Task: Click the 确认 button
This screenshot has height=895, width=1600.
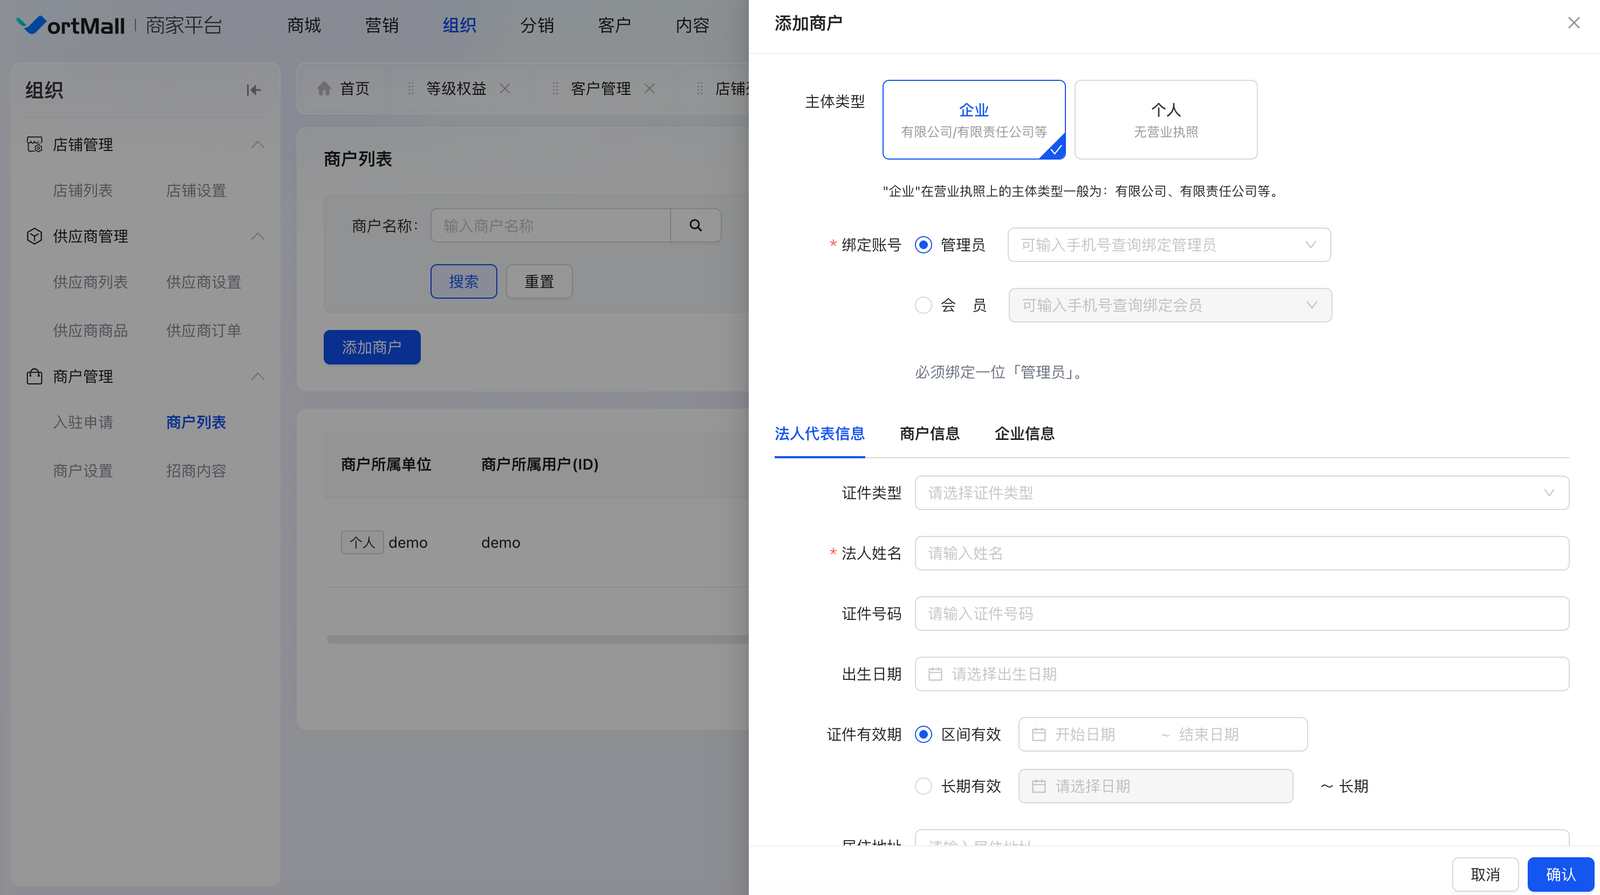Action: point(1560,875)
